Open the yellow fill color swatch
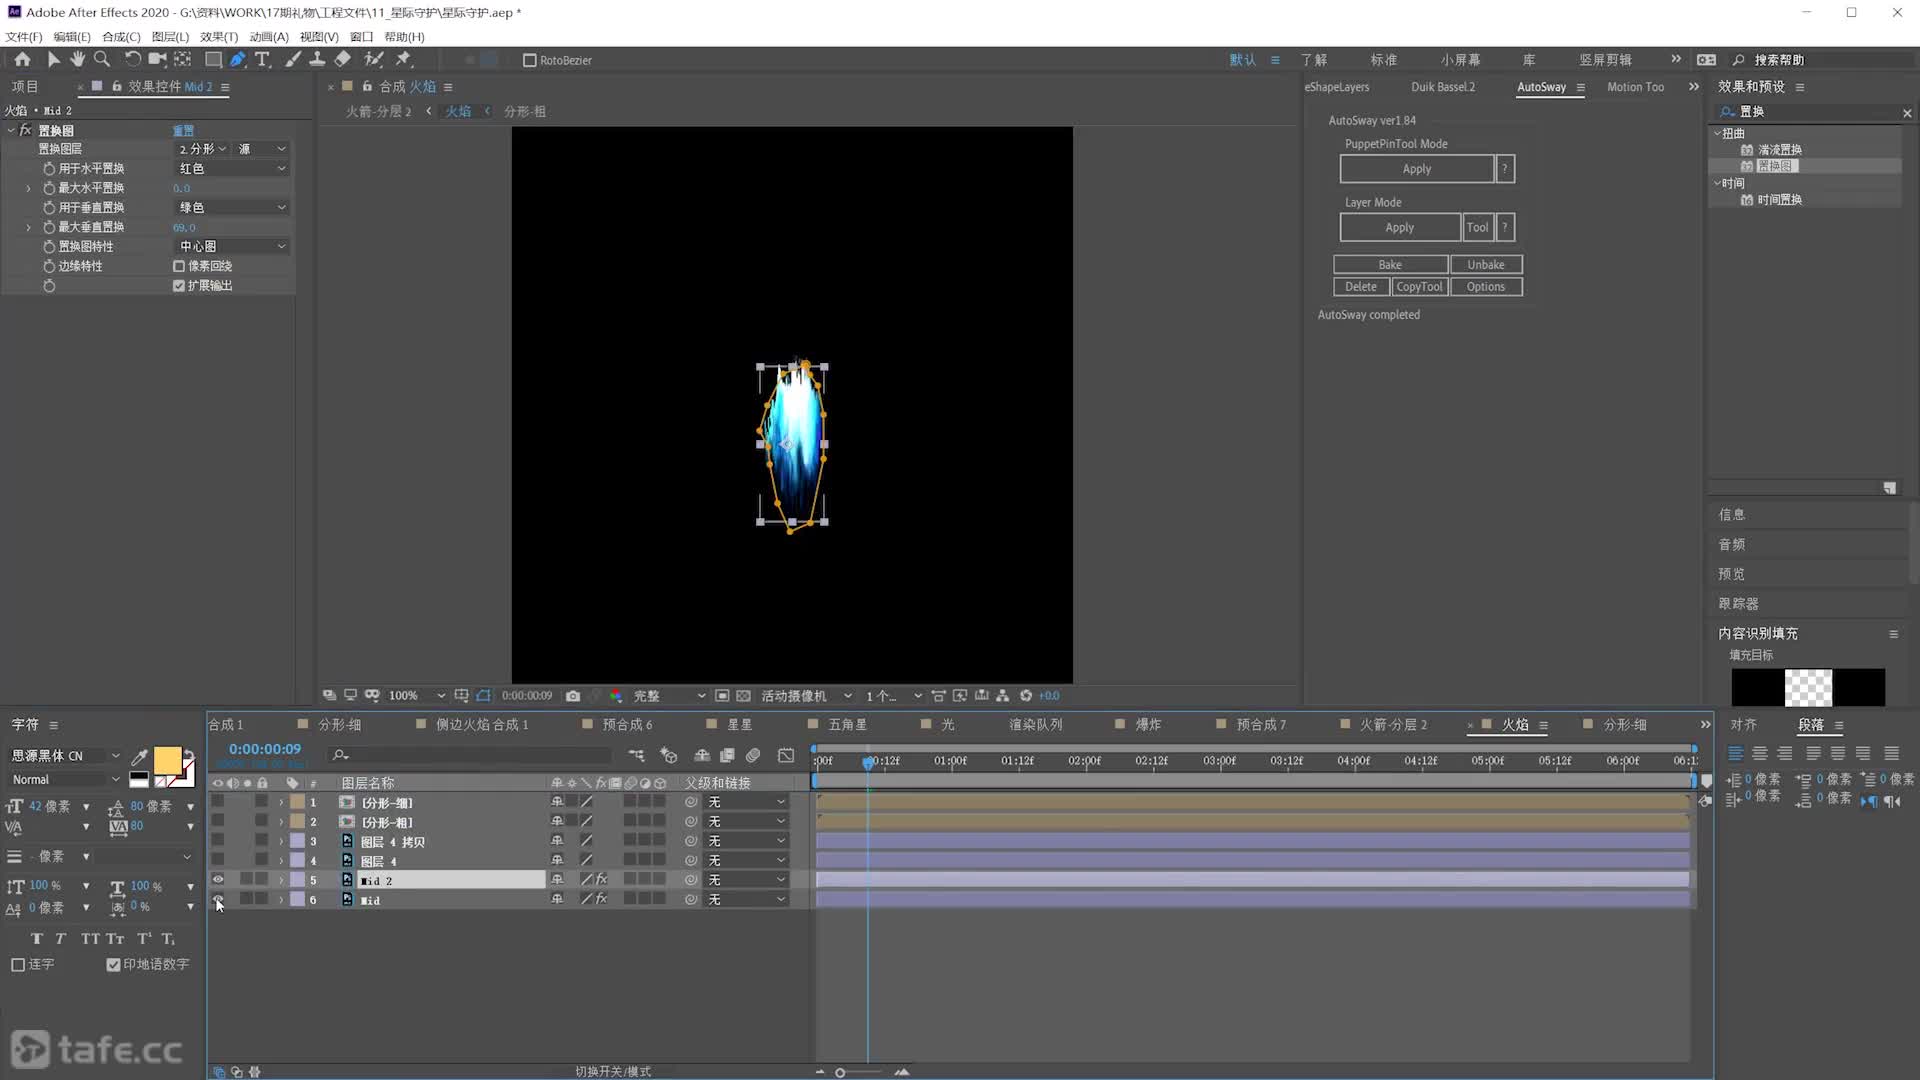This screenshot has width=1920, height=1080. coord(166,760)
